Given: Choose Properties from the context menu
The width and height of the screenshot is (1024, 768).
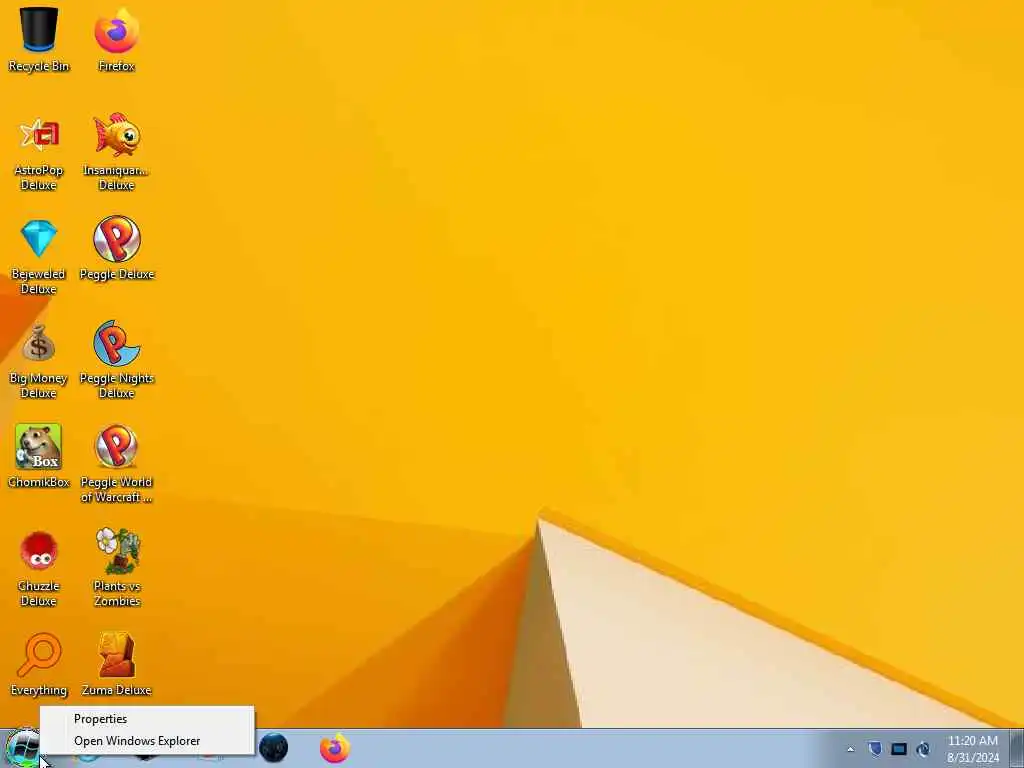Looking at the screenshot, I should click(x=147, y=718).
